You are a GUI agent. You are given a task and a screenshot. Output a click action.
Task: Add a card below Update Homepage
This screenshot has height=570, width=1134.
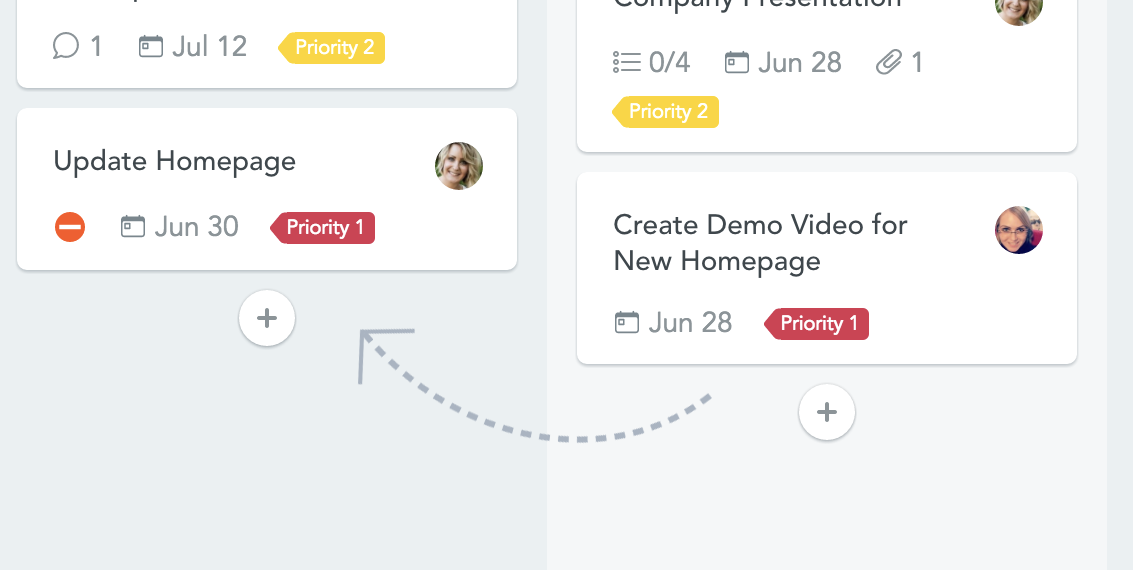coord(267,319)
